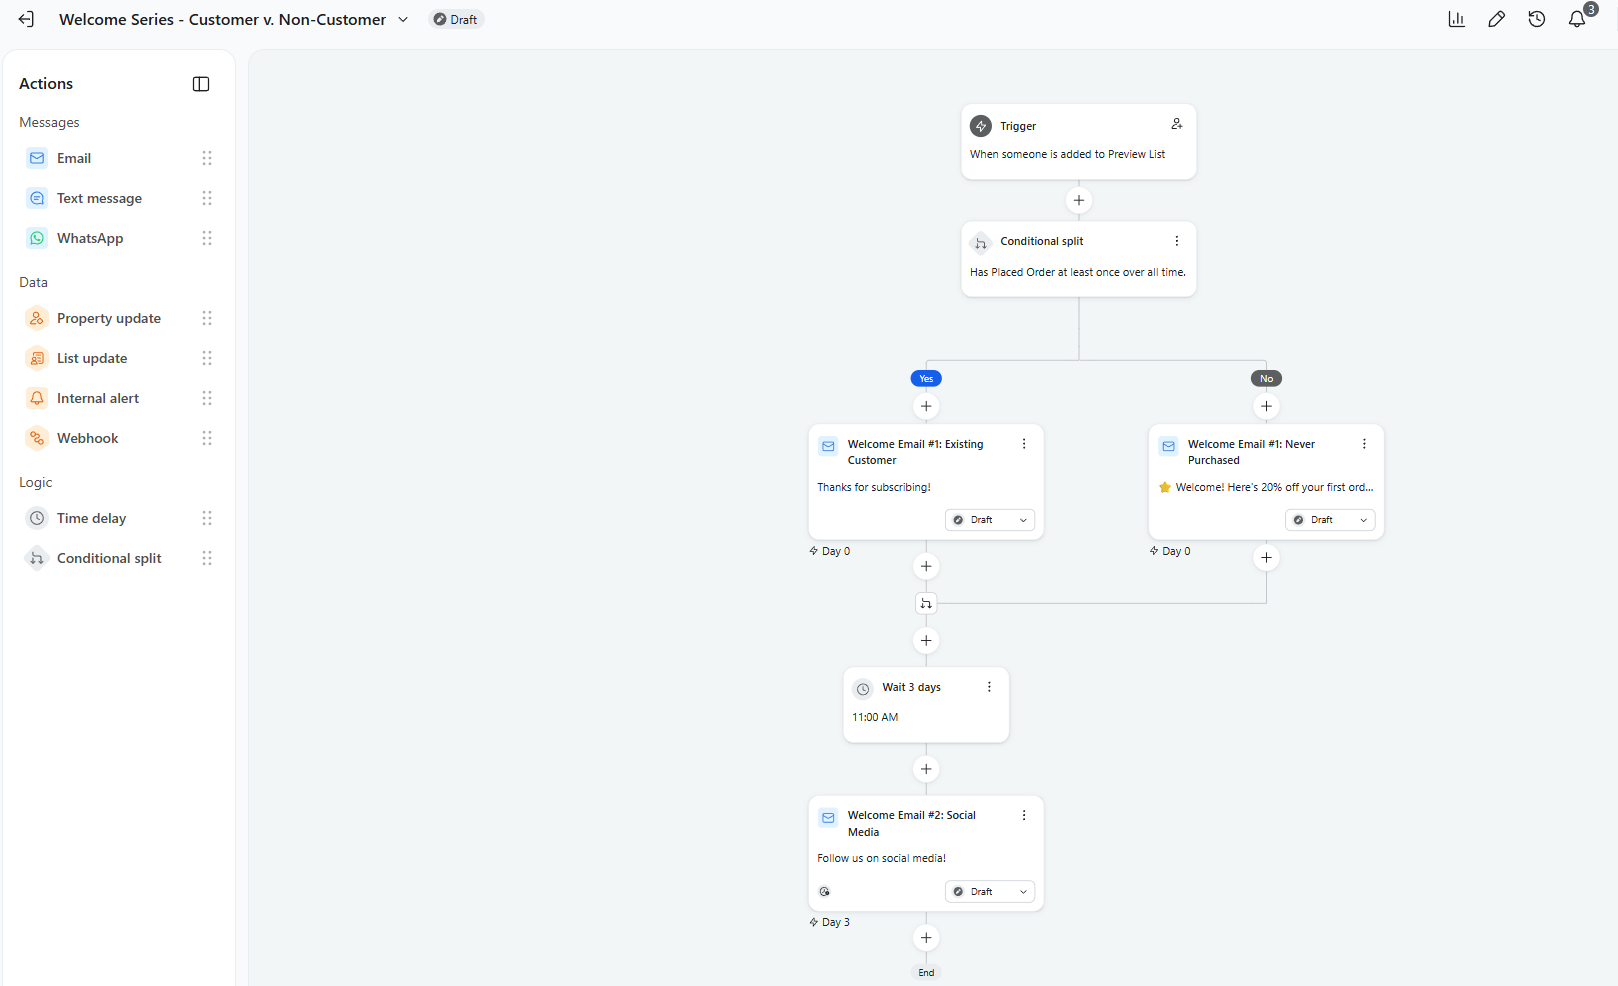Open the analytics bar chart icon
1618x986 pixels.
tap(1456, 19)
